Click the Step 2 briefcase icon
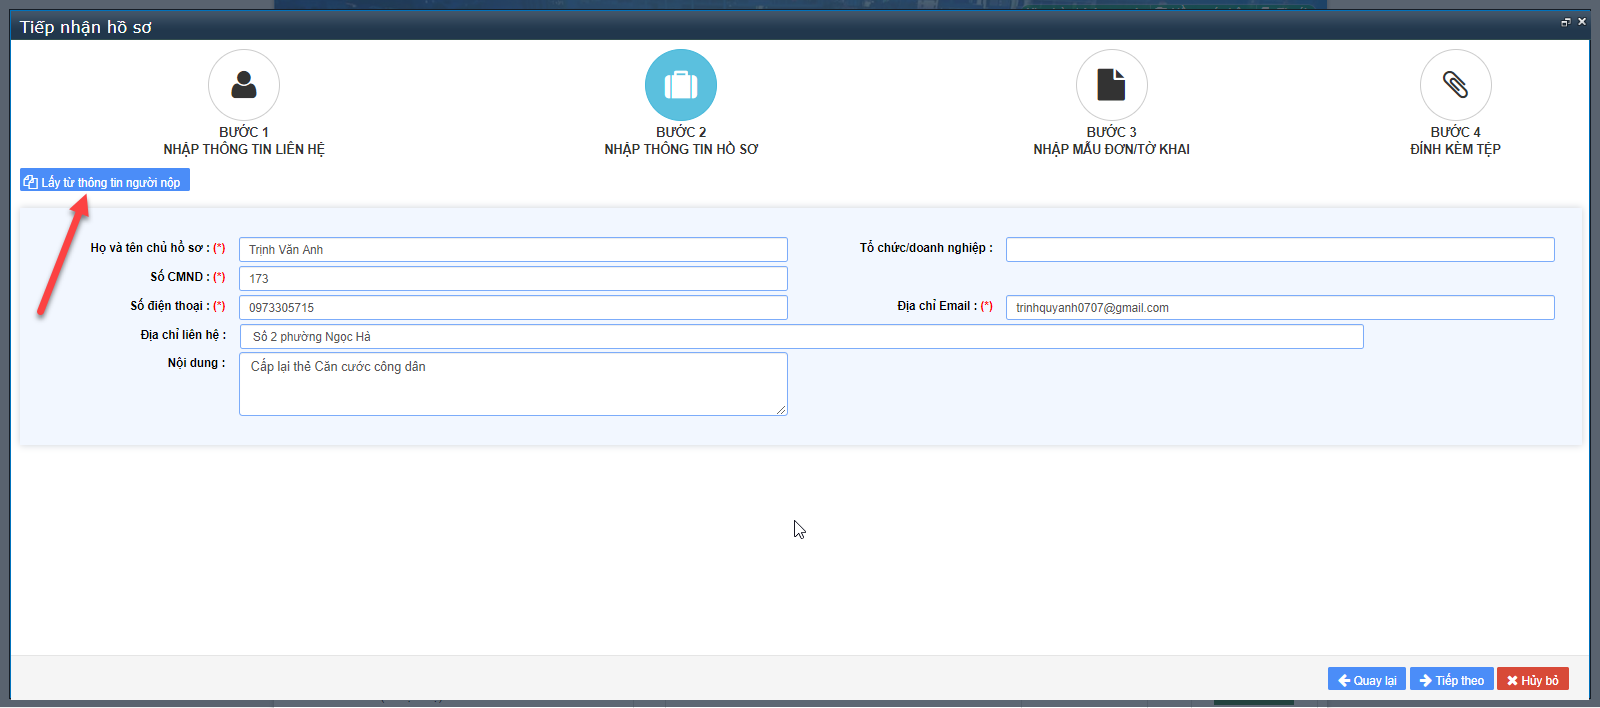1600x708 pixels. [681, 85]
